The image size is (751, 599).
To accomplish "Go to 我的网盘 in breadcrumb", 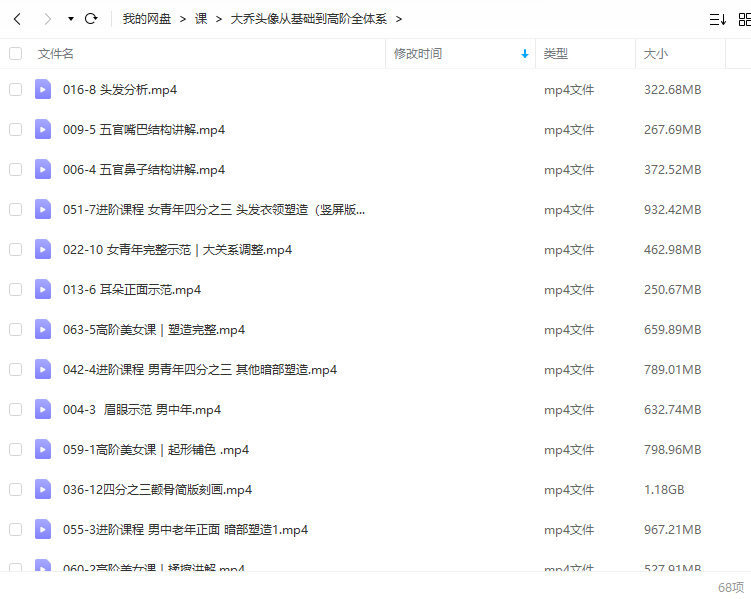I will 147,19.
